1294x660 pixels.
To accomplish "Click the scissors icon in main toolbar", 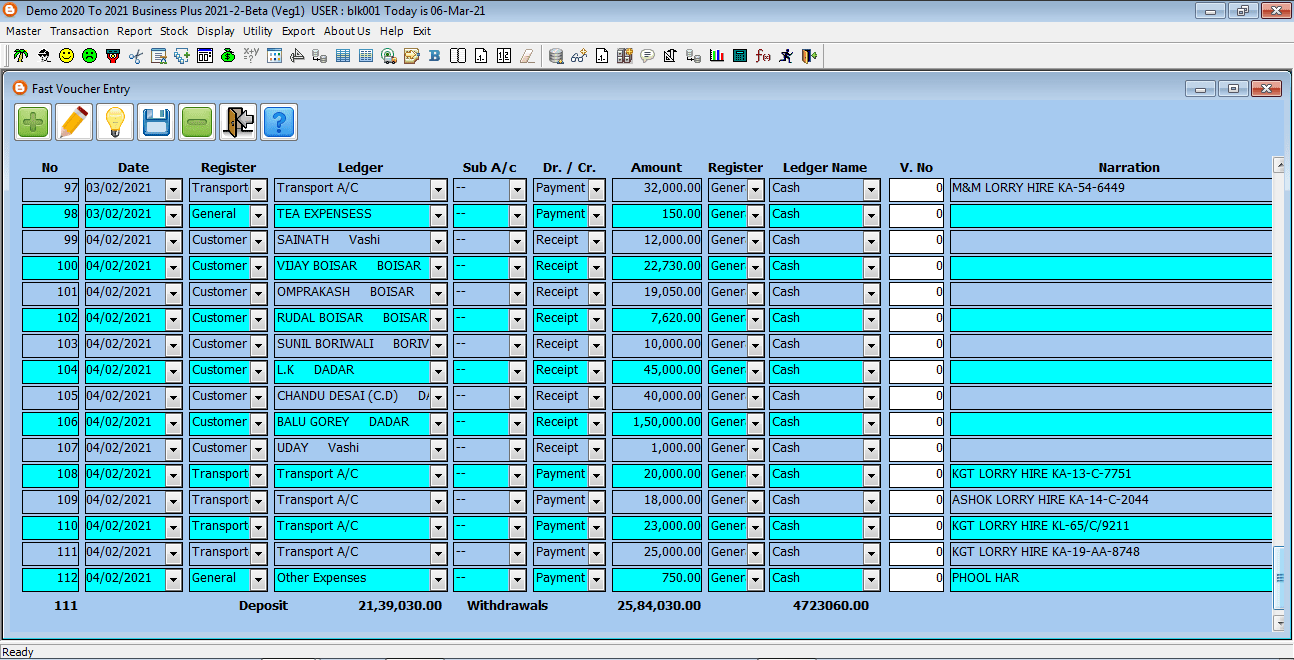I will [136, 56].
